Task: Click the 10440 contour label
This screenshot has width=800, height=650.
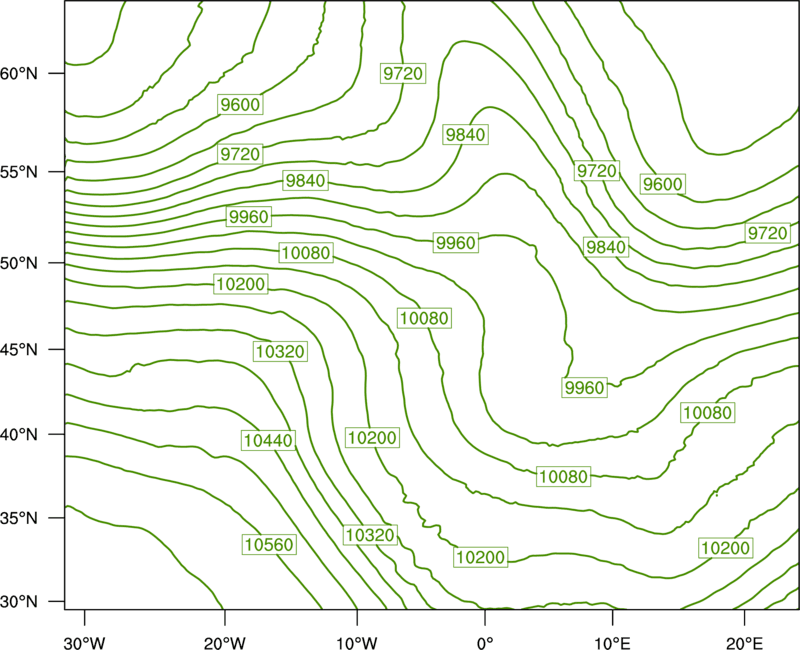Action: click(269, 440)
